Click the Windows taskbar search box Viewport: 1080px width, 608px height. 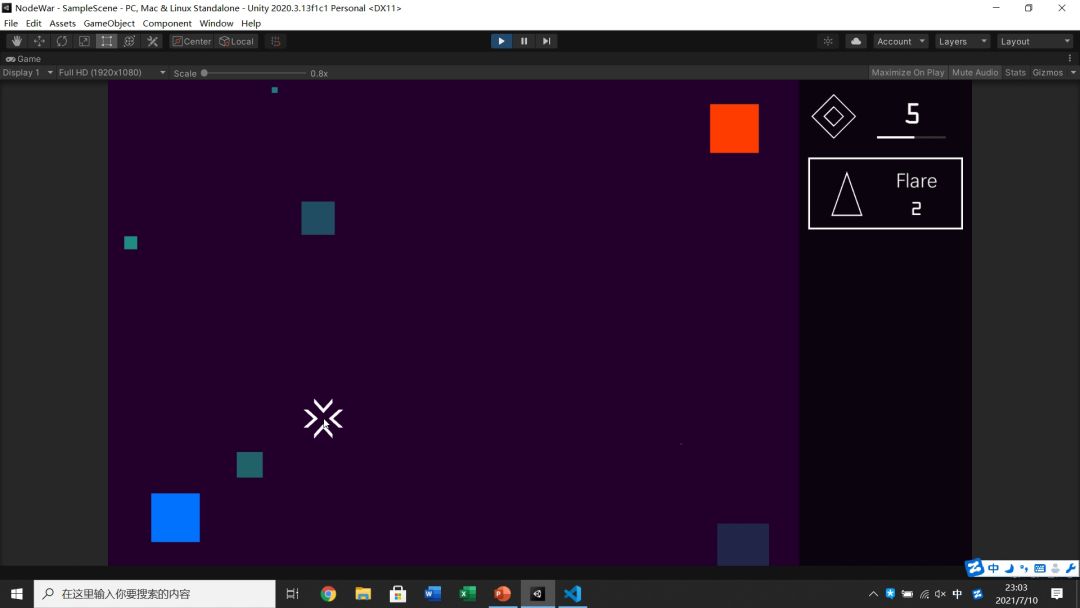[x=155, y=594]
